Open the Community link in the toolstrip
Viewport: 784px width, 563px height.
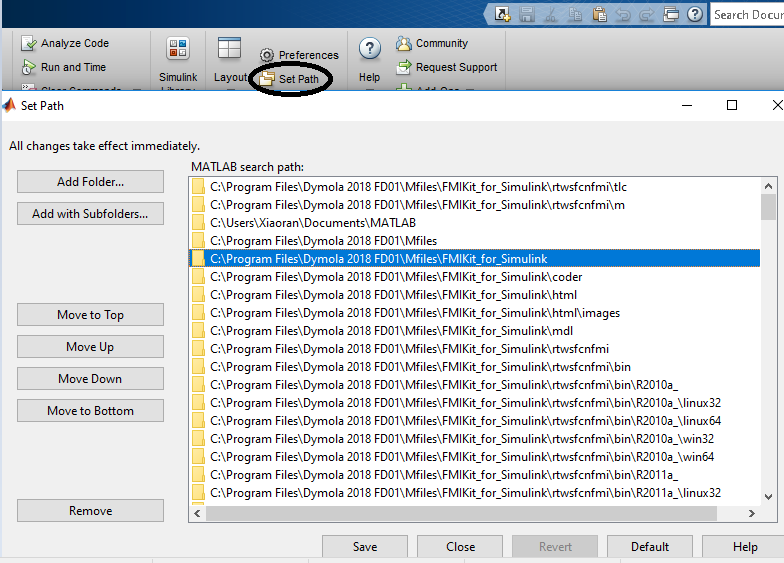tap(432, 44)
